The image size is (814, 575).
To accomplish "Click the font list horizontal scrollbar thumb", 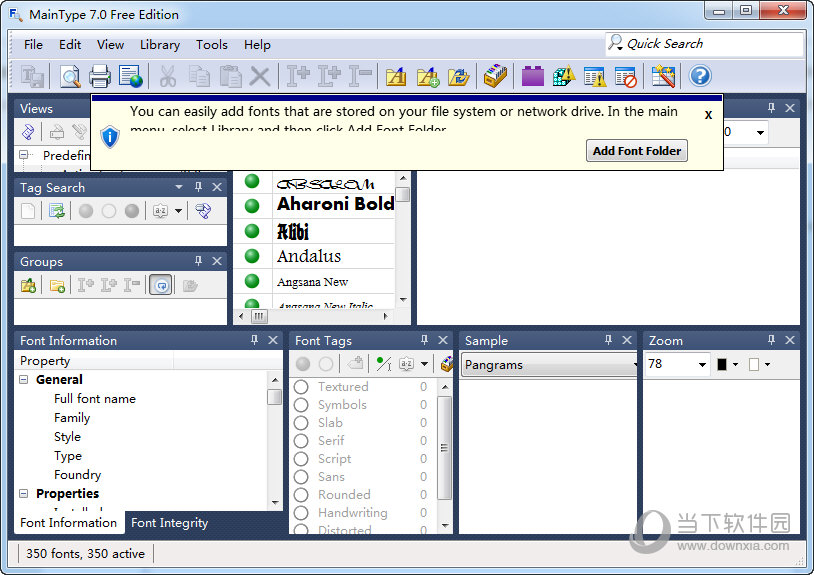I will (259, 316).
